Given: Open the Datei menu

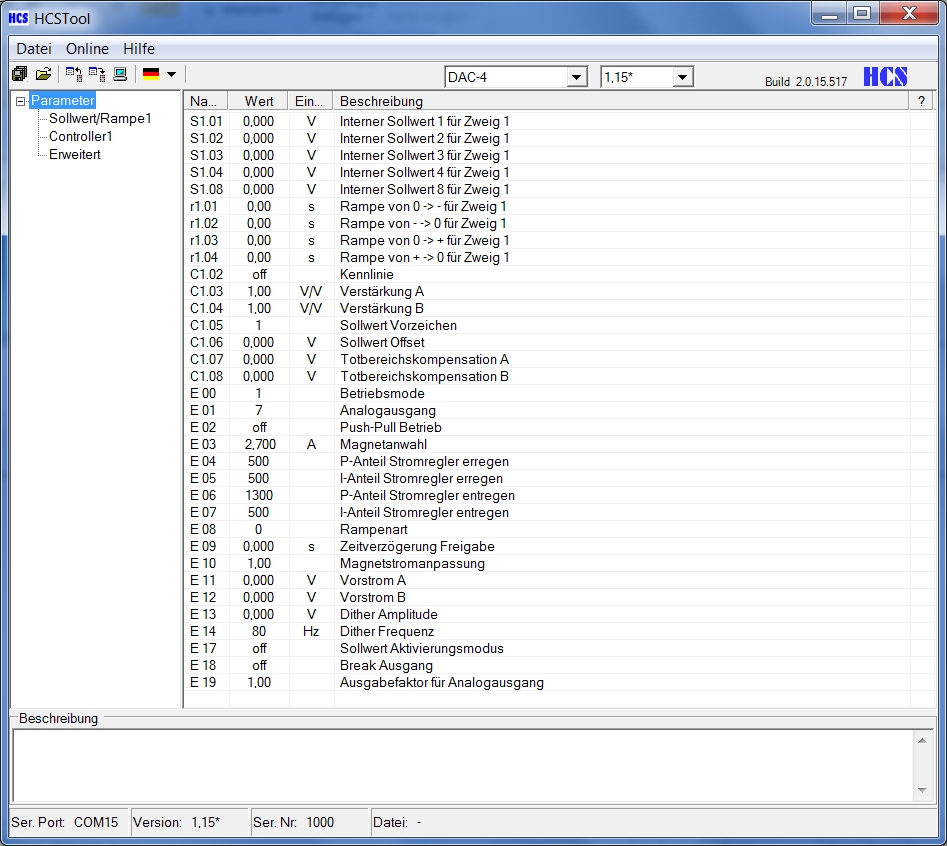Looking at the screenshot, I should (x=33, y=48).
